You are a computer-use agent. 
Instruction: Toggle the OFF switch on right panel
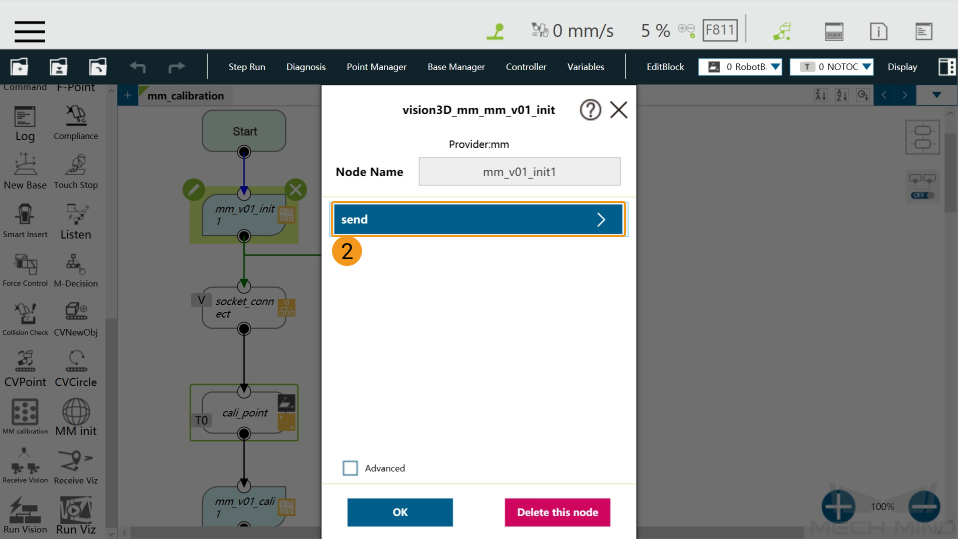(x=923, y=196)
